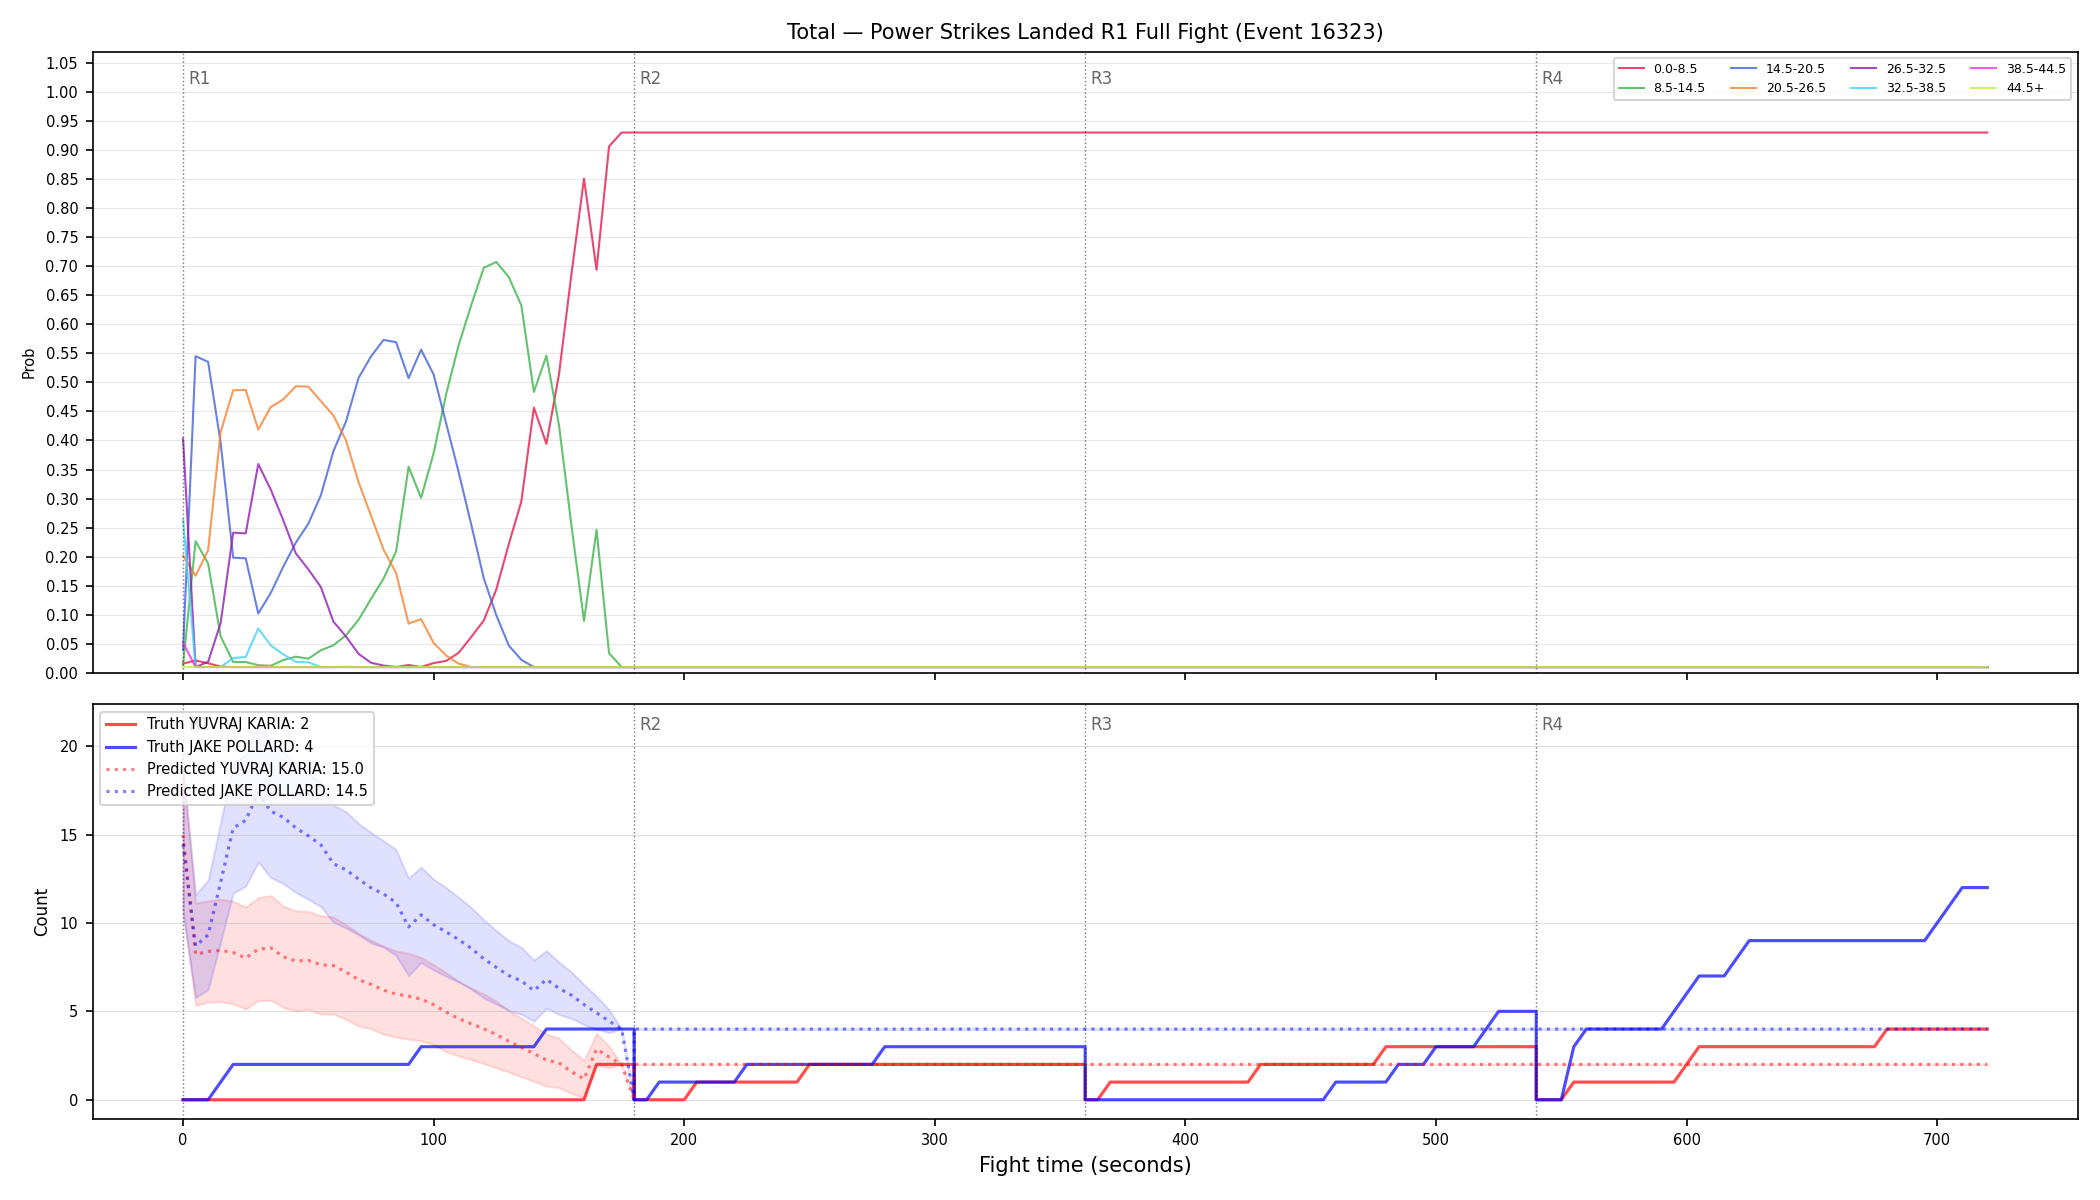Select the "5" tick on the Count axis
The width and height of the screenshot is (2100, 1200).
tap(74, 1012)
